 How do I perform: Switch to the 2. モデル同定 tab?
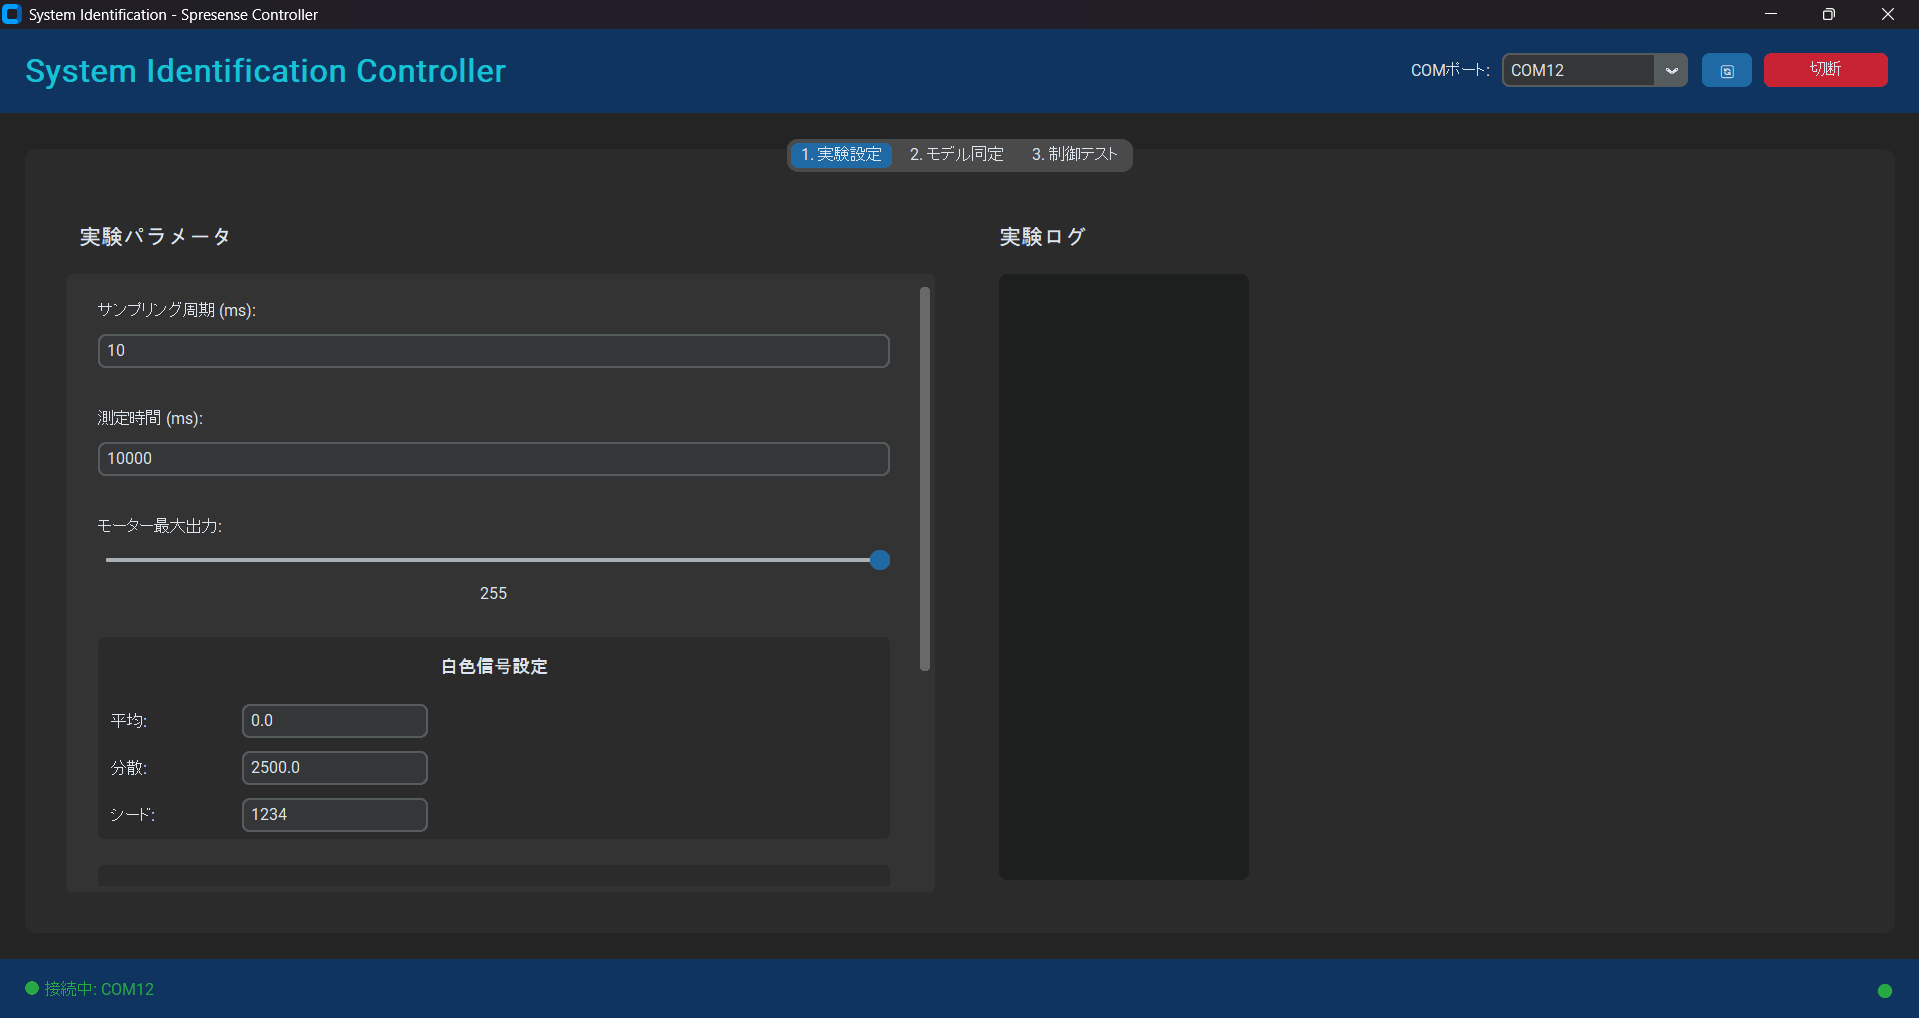click(956, 155)
